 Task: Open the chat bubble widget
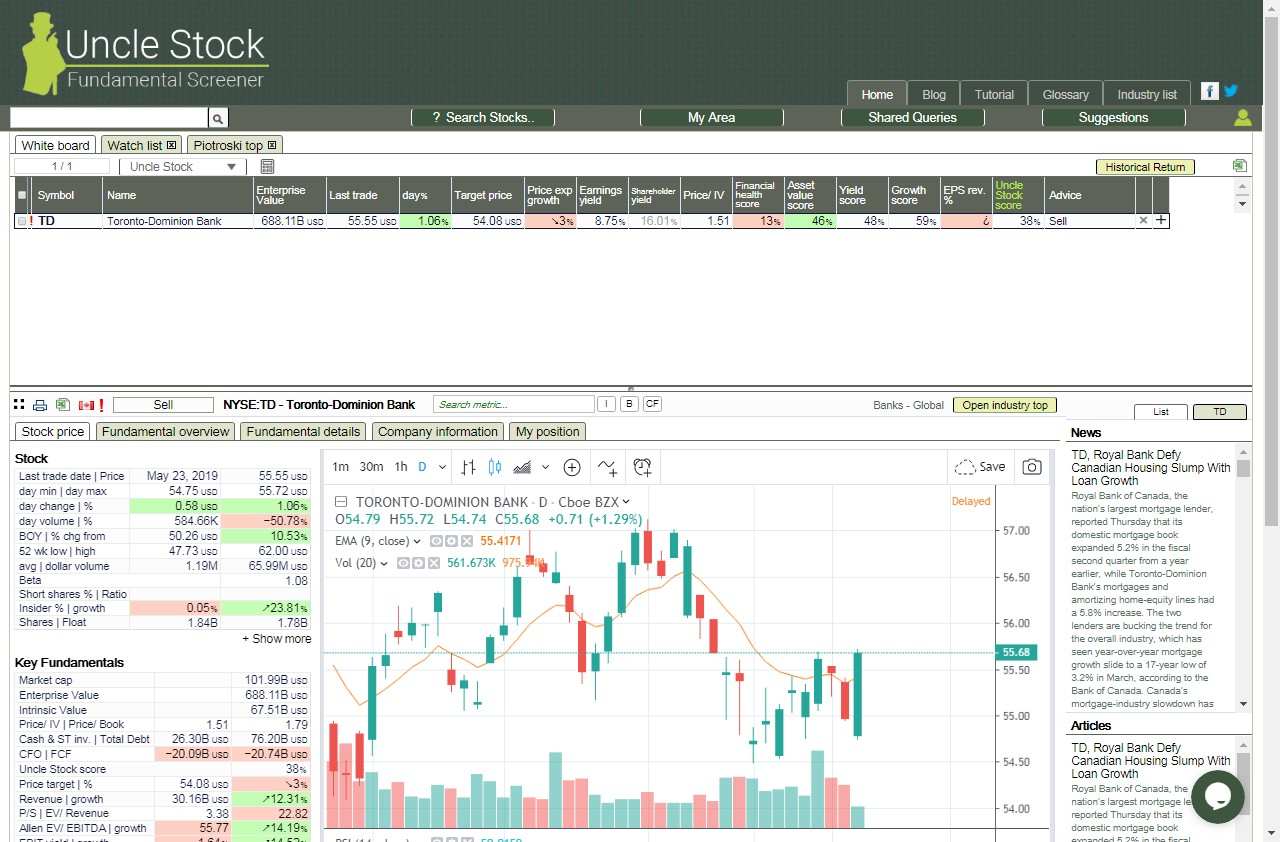1217,797
